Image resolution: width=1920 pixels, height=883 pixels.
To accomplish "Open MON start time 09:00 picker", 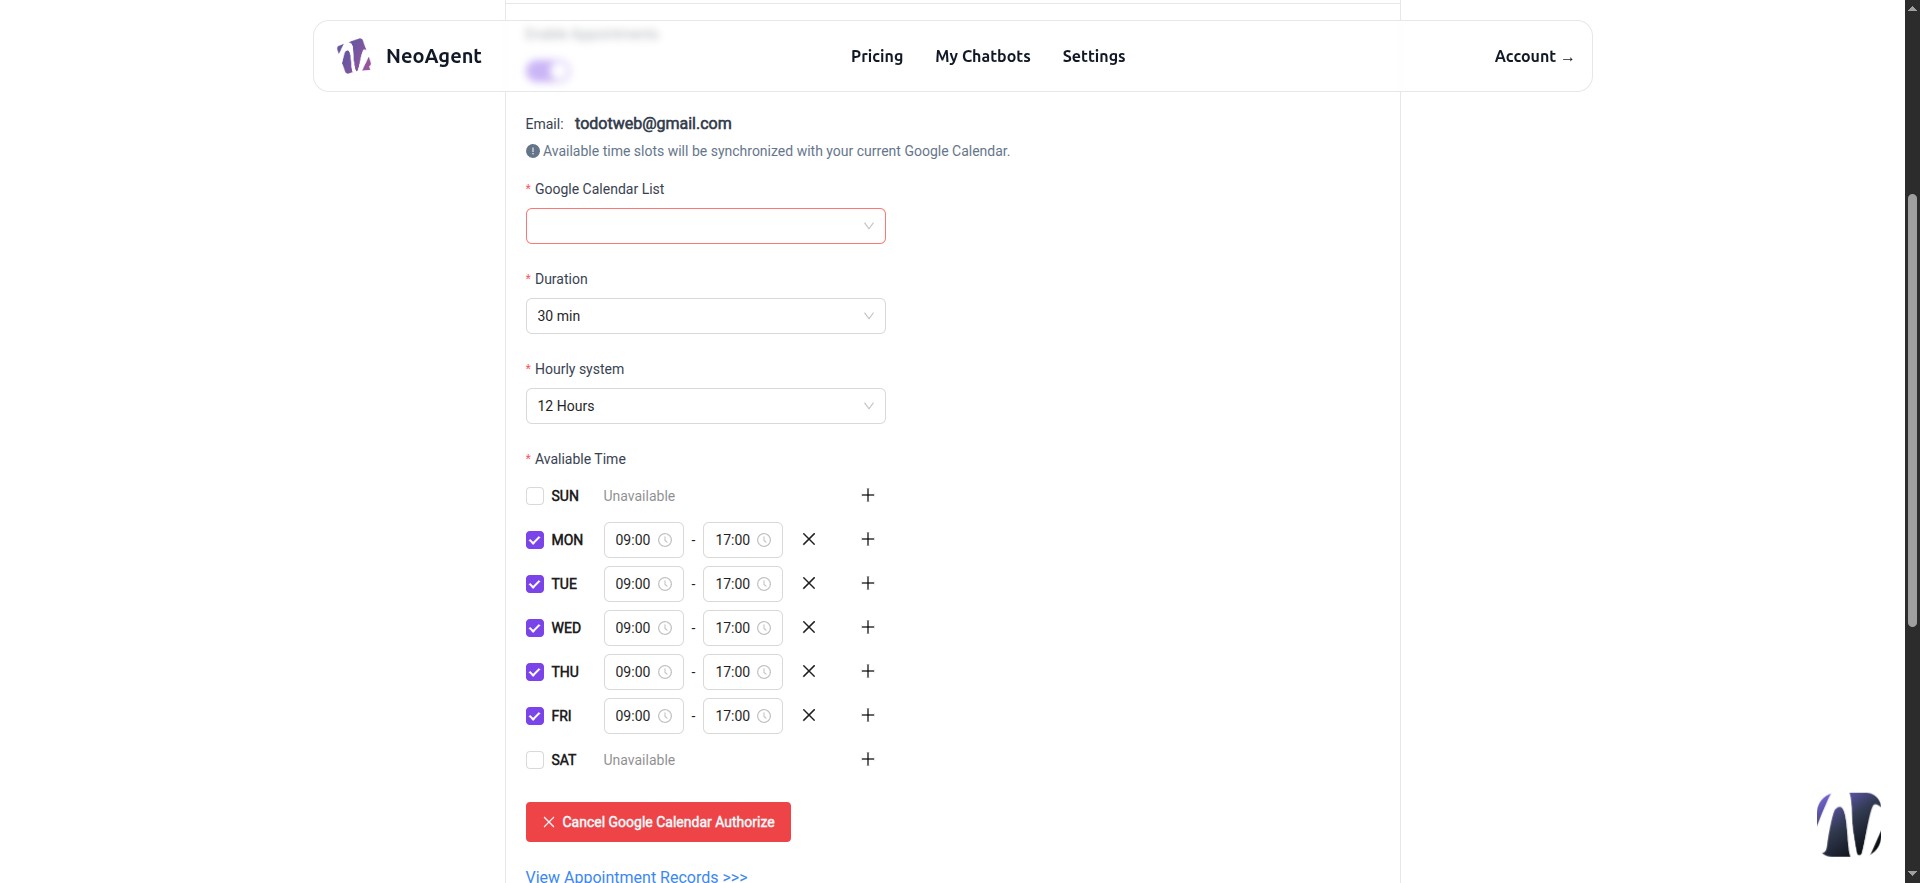I will pos(644,540).
